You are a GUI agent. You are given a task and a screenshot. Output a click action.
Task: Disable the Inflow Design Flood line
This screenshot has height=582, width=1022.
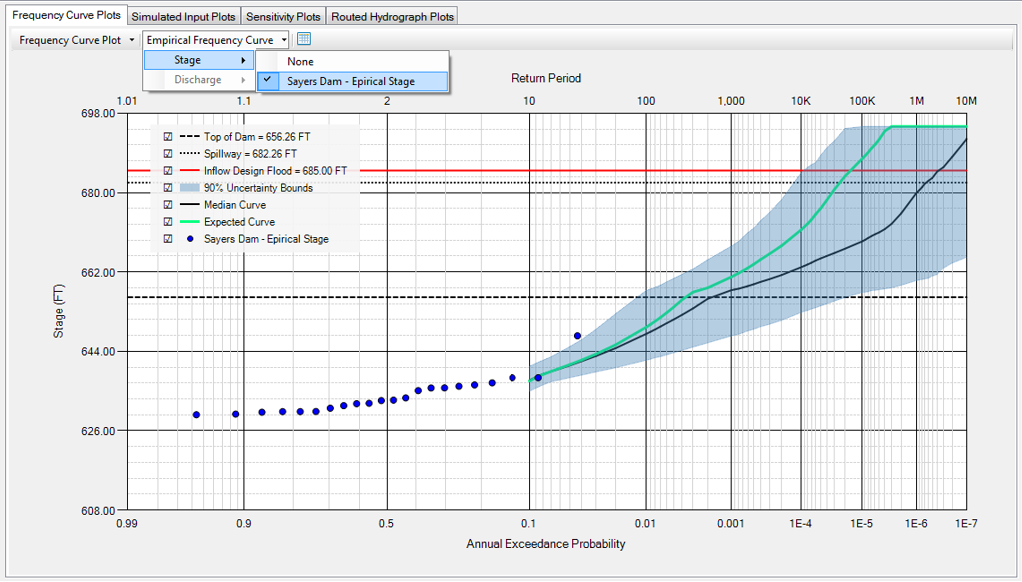(x=167, y=171)
